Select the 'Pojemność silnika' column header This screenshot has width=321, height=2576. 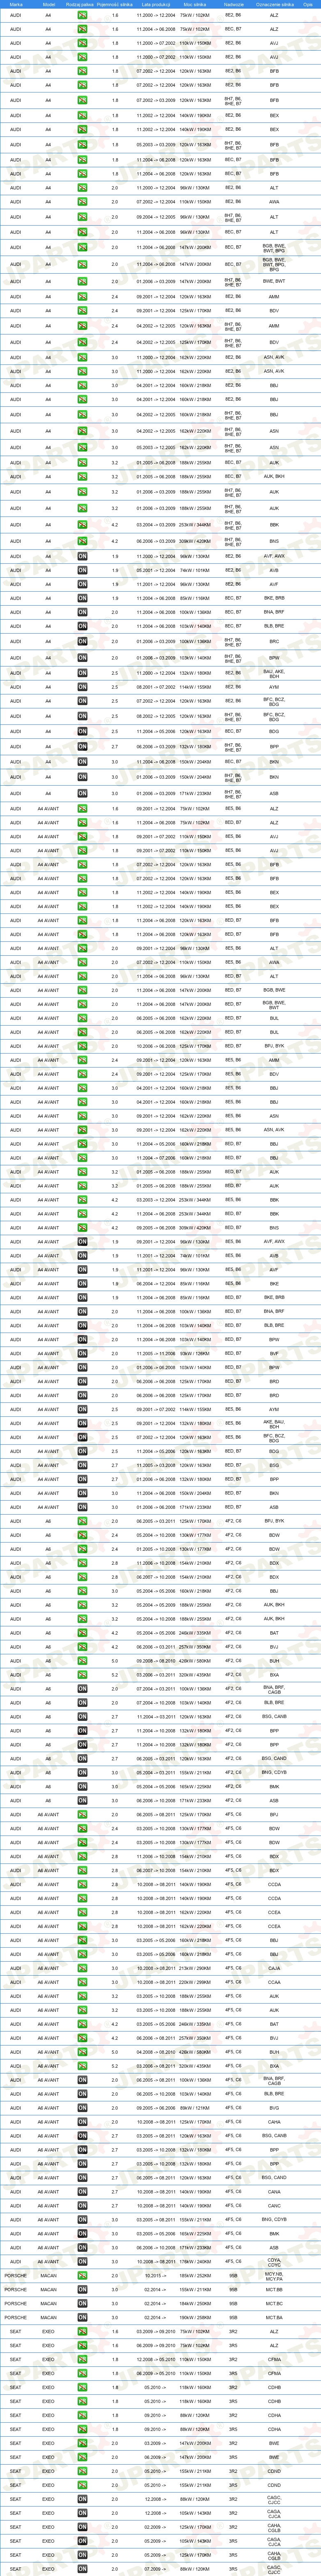tap(115, 4)
